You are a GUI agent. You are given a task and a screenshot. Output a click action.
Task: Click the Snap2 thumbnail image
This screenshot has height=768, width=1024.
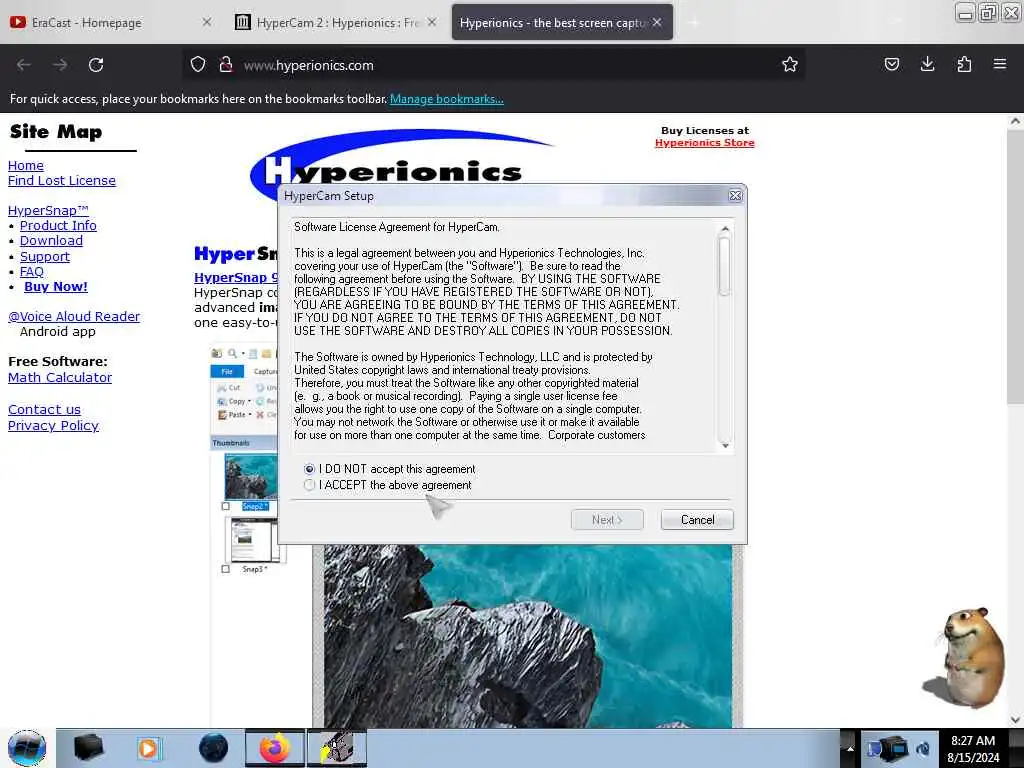[251, 477]
